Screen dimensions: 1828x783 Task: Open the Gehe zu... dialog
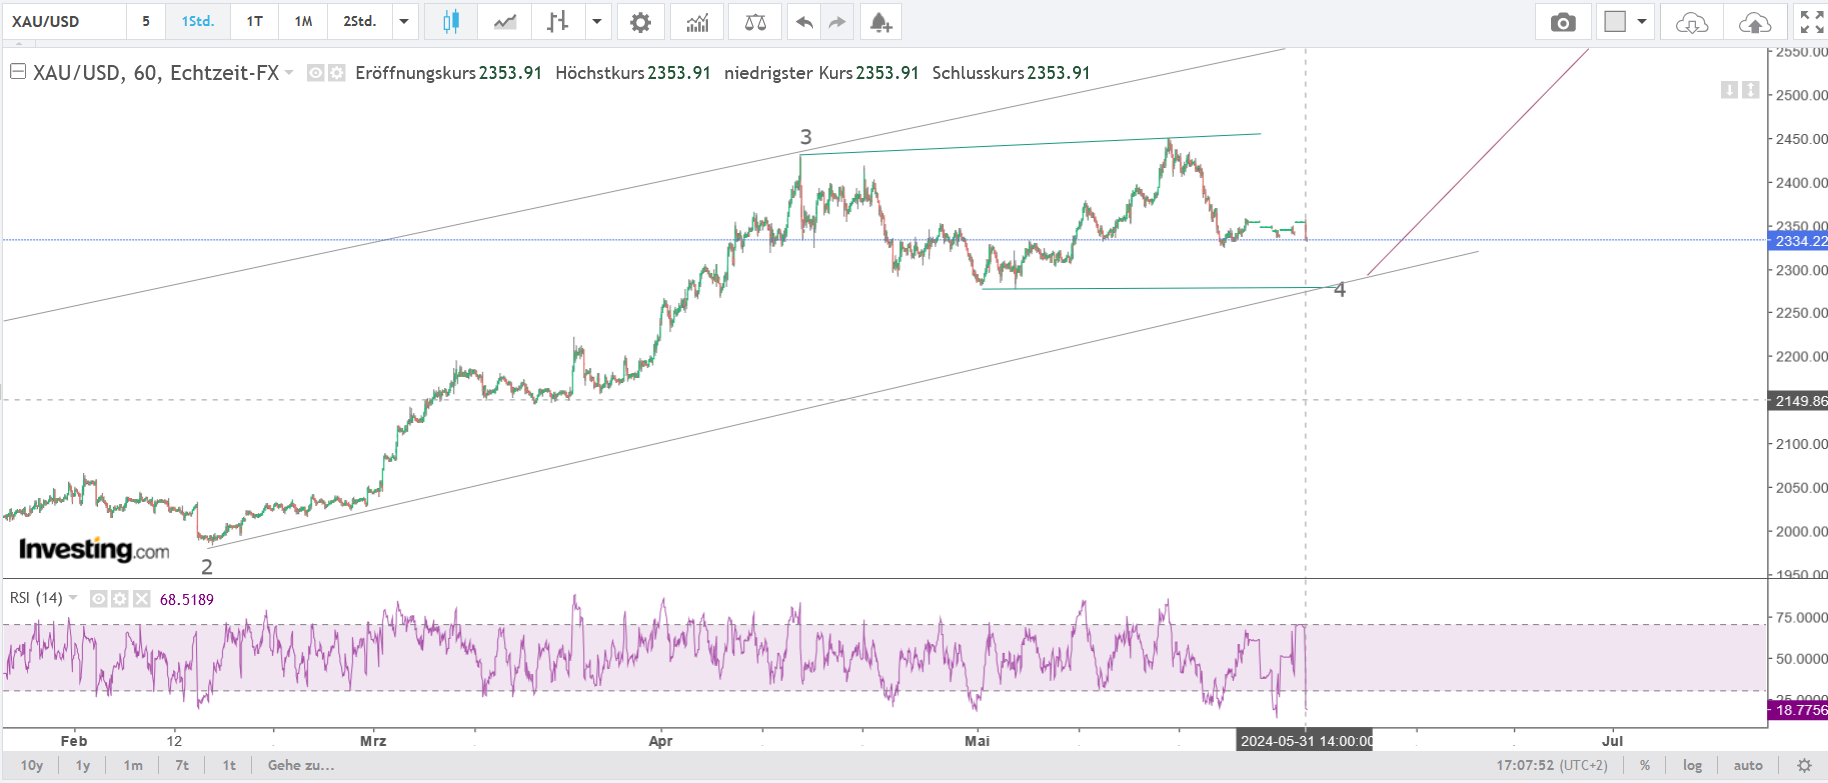click(301, 765)
